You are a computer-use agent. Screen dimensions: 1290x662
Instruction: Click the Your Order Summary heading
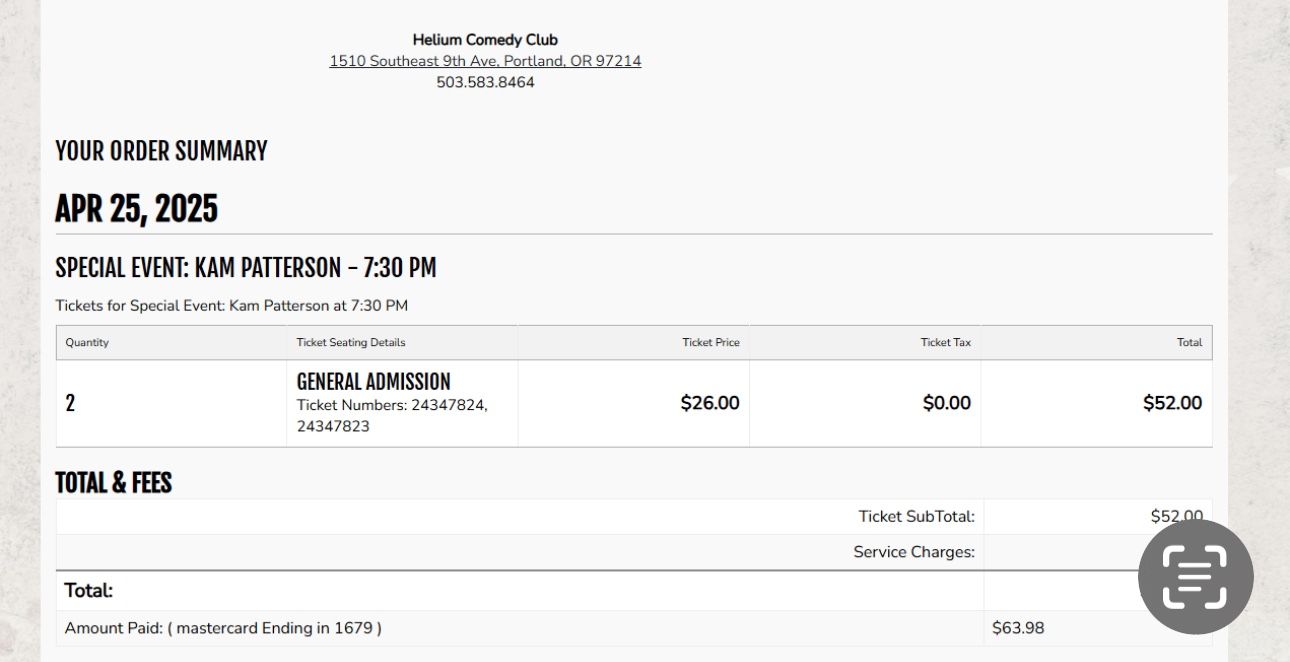[161, 151]
